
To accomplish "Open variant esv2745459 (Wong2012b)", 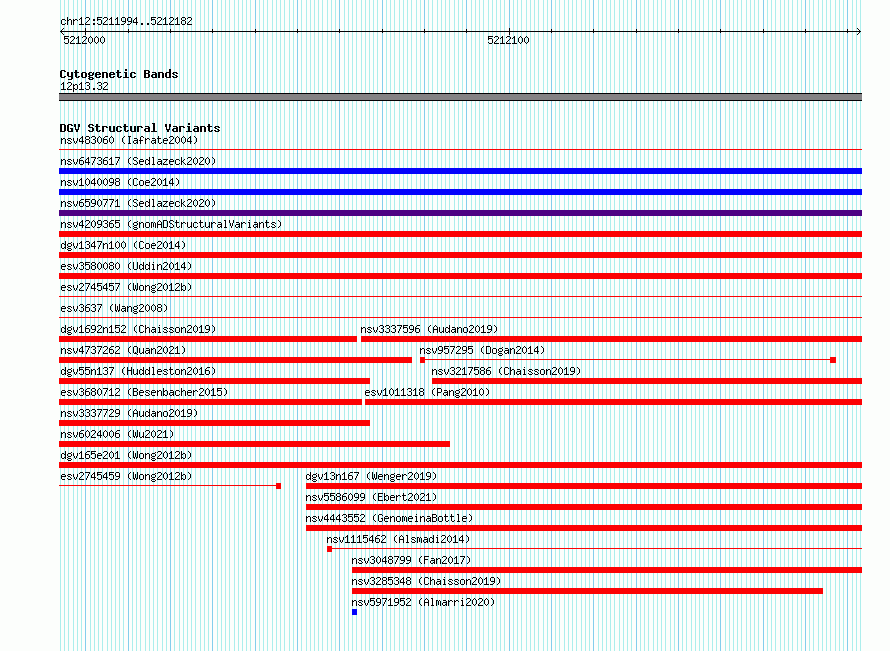I will coord(126,476).
